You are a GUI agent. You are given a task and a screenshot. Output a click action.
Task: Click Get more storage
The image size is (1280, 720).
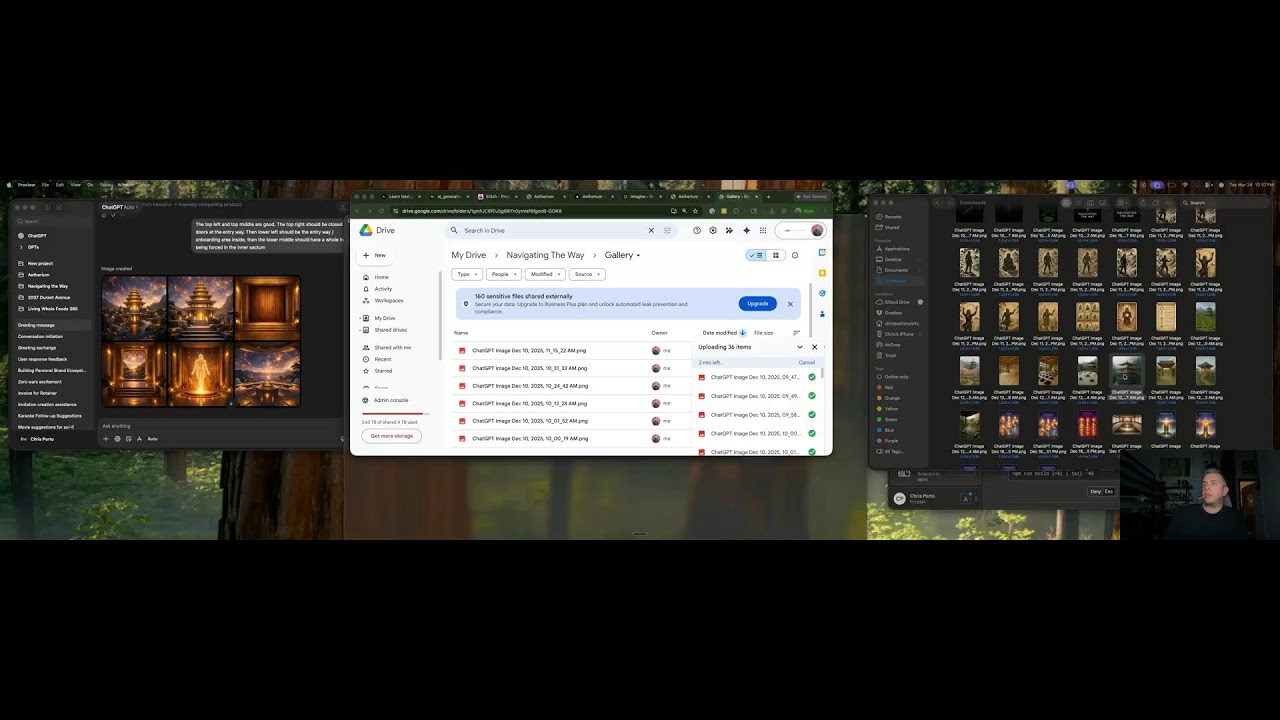392,436
